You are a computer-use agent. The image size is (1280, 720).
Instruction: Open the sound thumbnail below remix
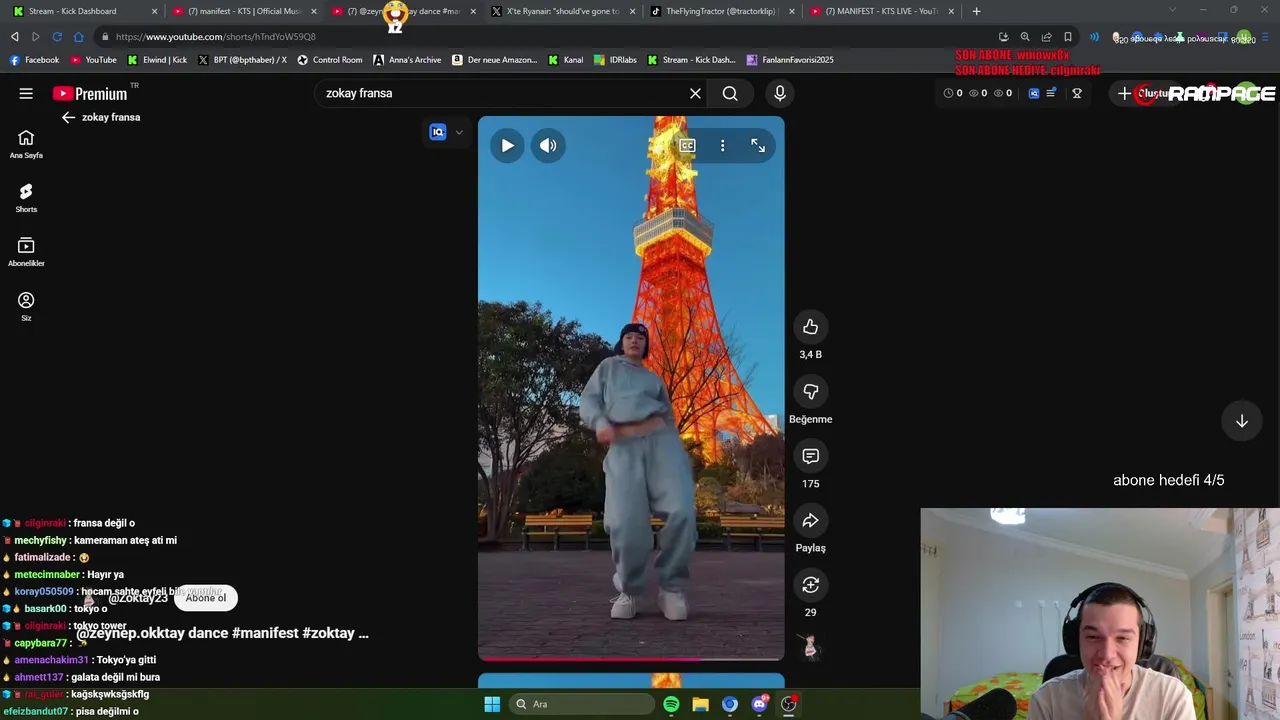click(x=810, y=647)
